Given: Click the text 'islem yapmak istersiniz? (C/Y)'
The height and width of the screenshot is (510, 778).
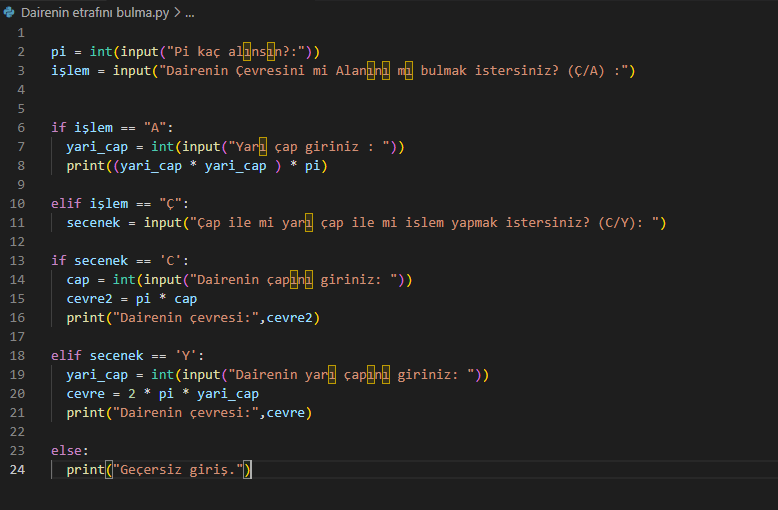Looking at the screenshot, I should [x=520, y=222].
